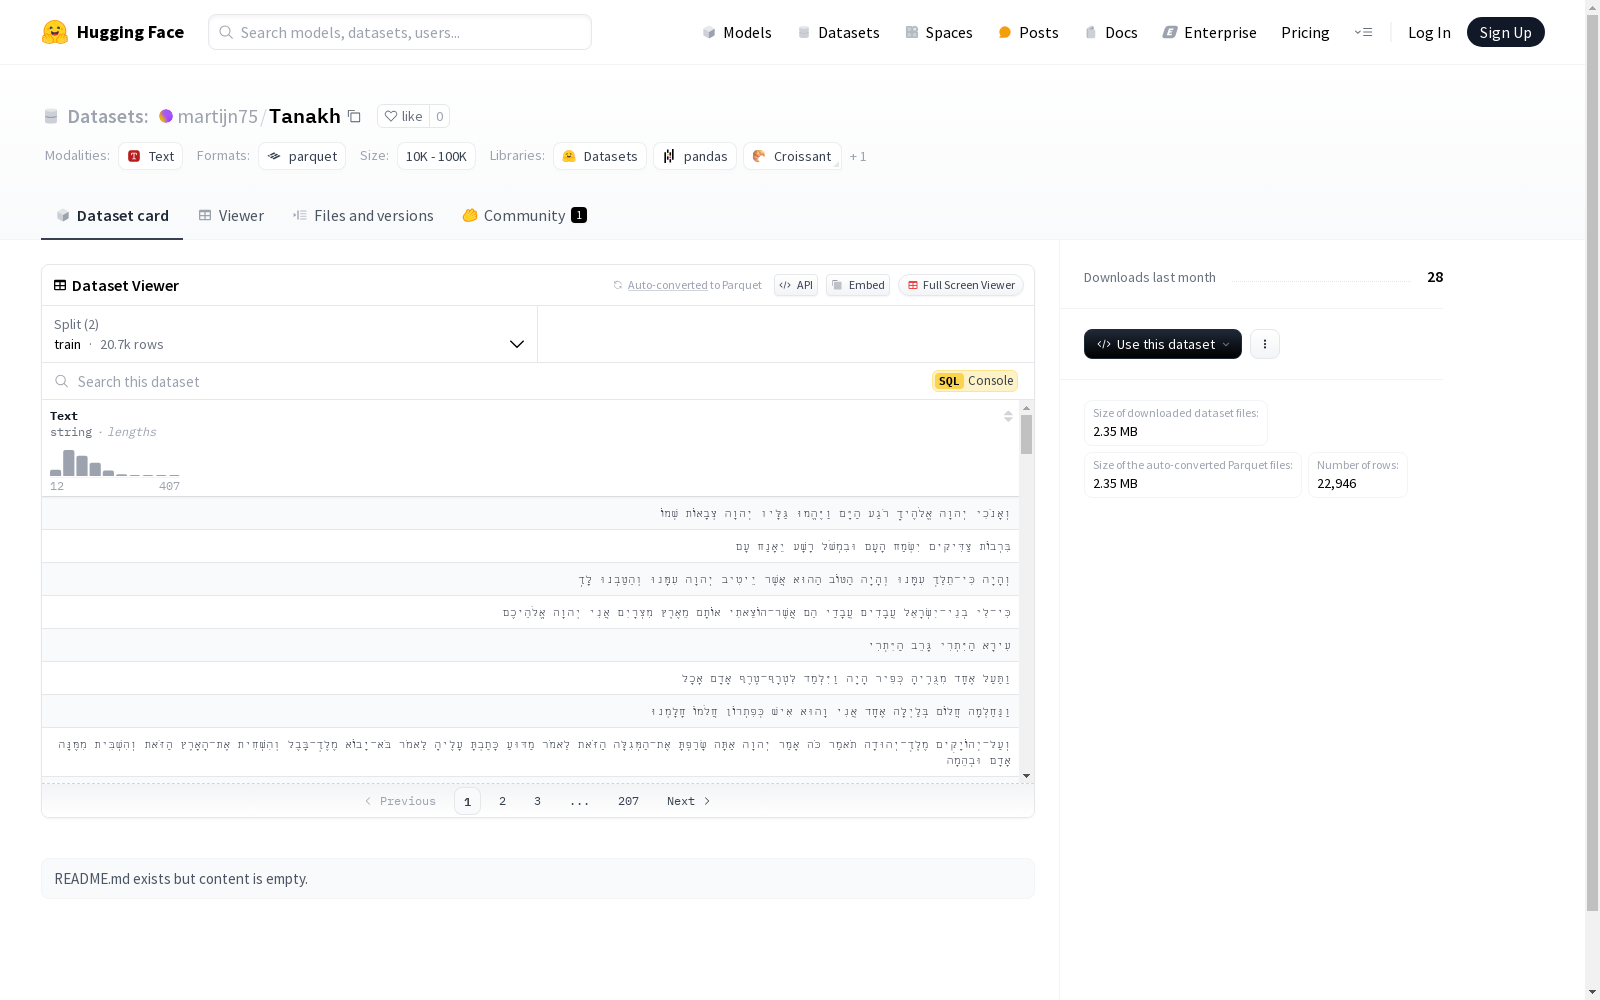Go to Models in top navigation
1600x1000 pixels.
coord(737,32)
